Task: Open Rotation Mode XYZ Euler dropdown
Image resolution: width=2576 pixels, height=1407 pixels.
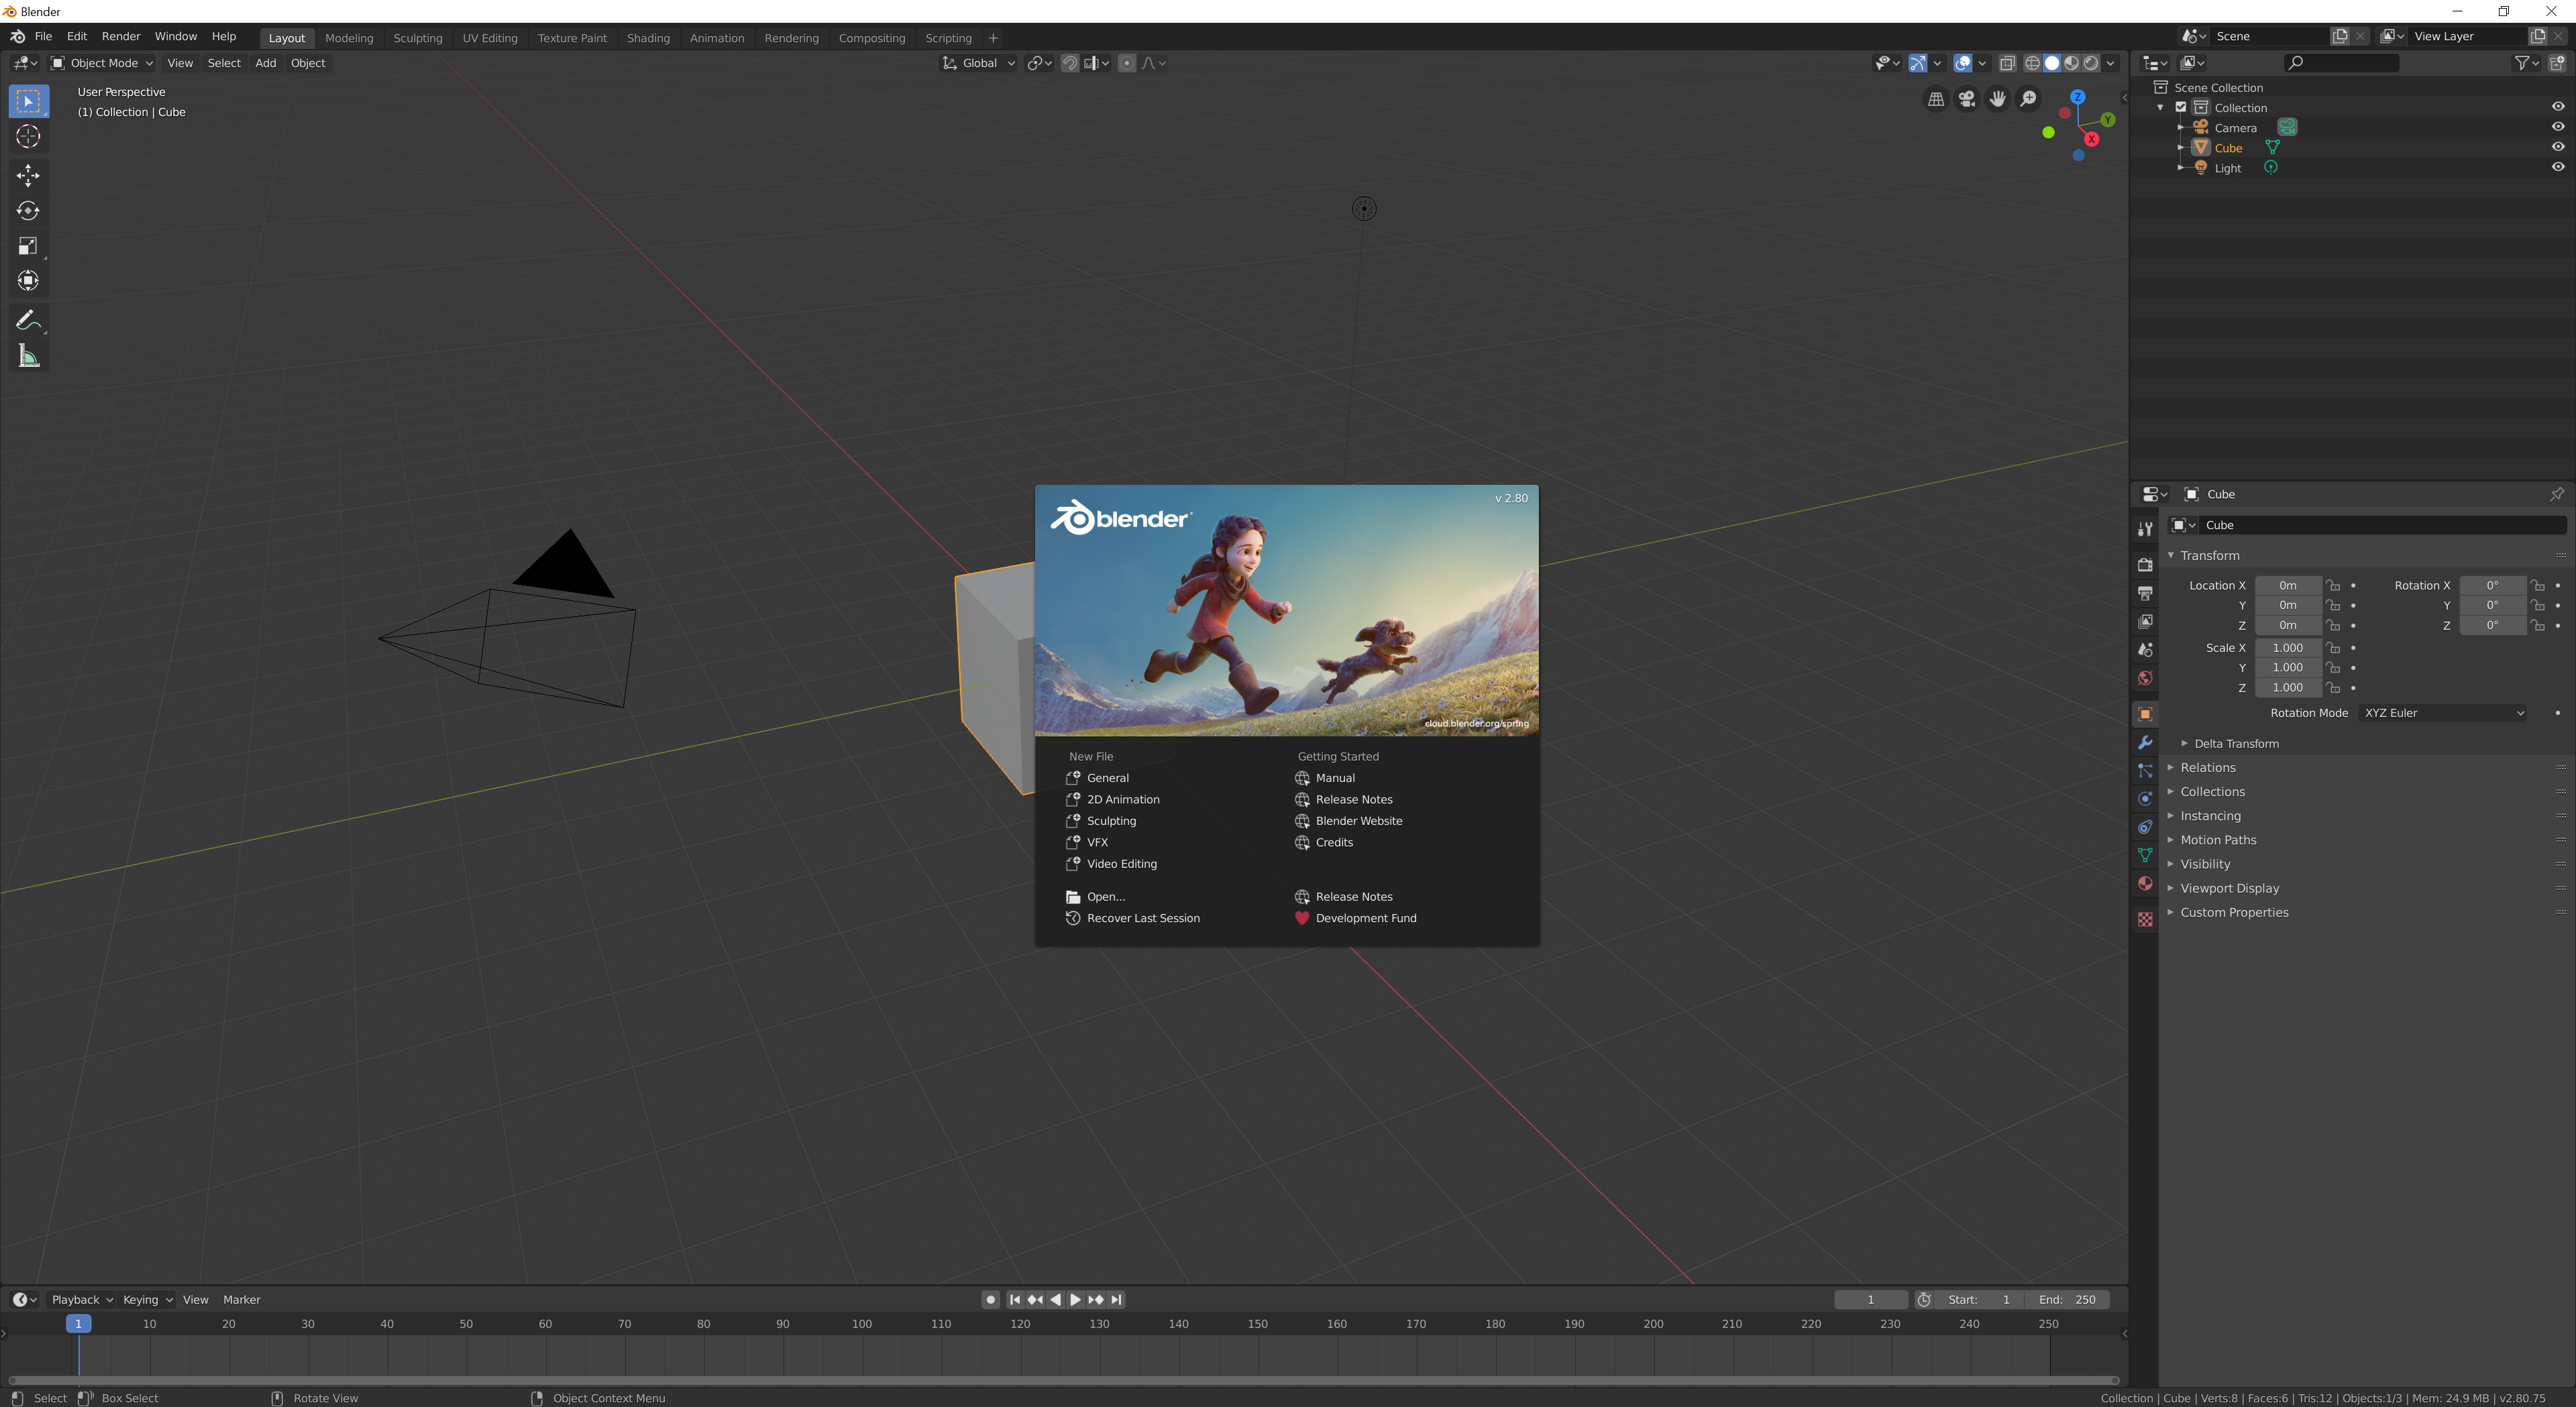Action: 2443,713
